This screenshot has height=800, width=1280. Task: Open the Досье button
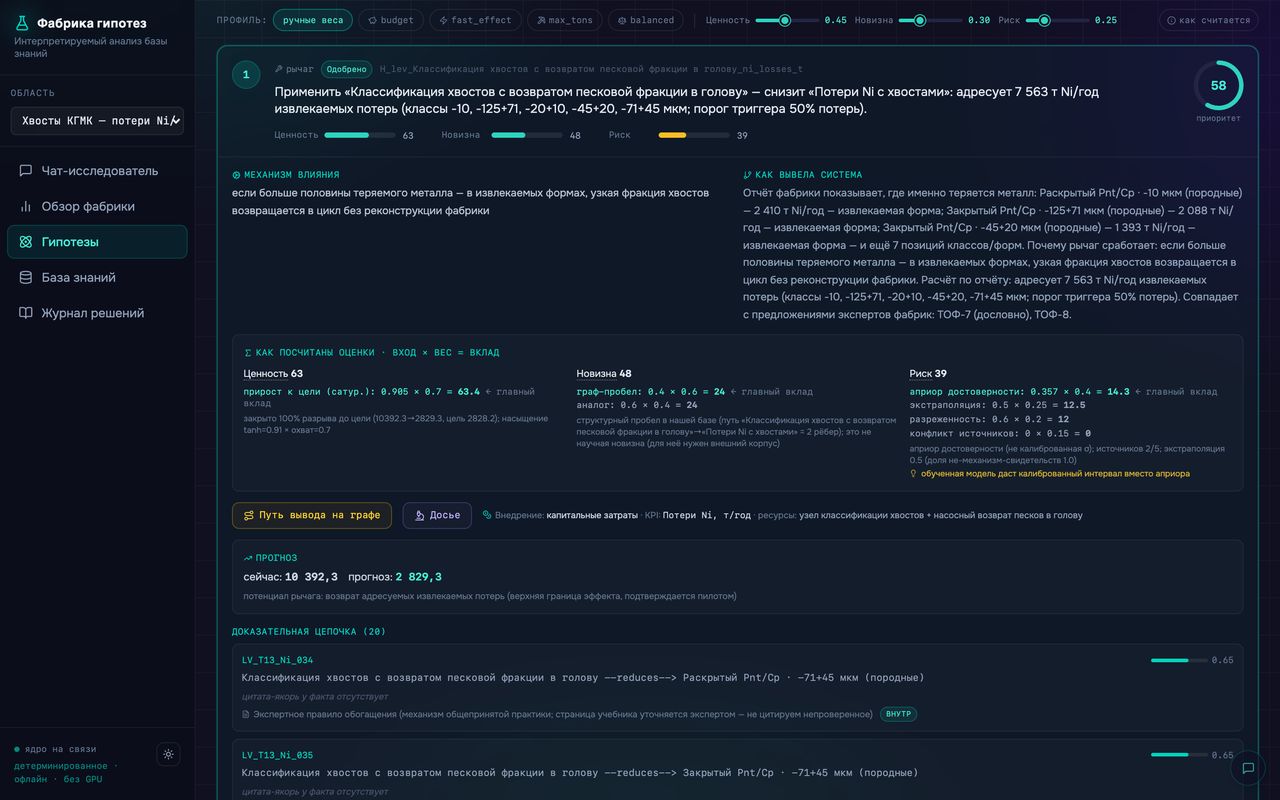click(x=437, y=515)
